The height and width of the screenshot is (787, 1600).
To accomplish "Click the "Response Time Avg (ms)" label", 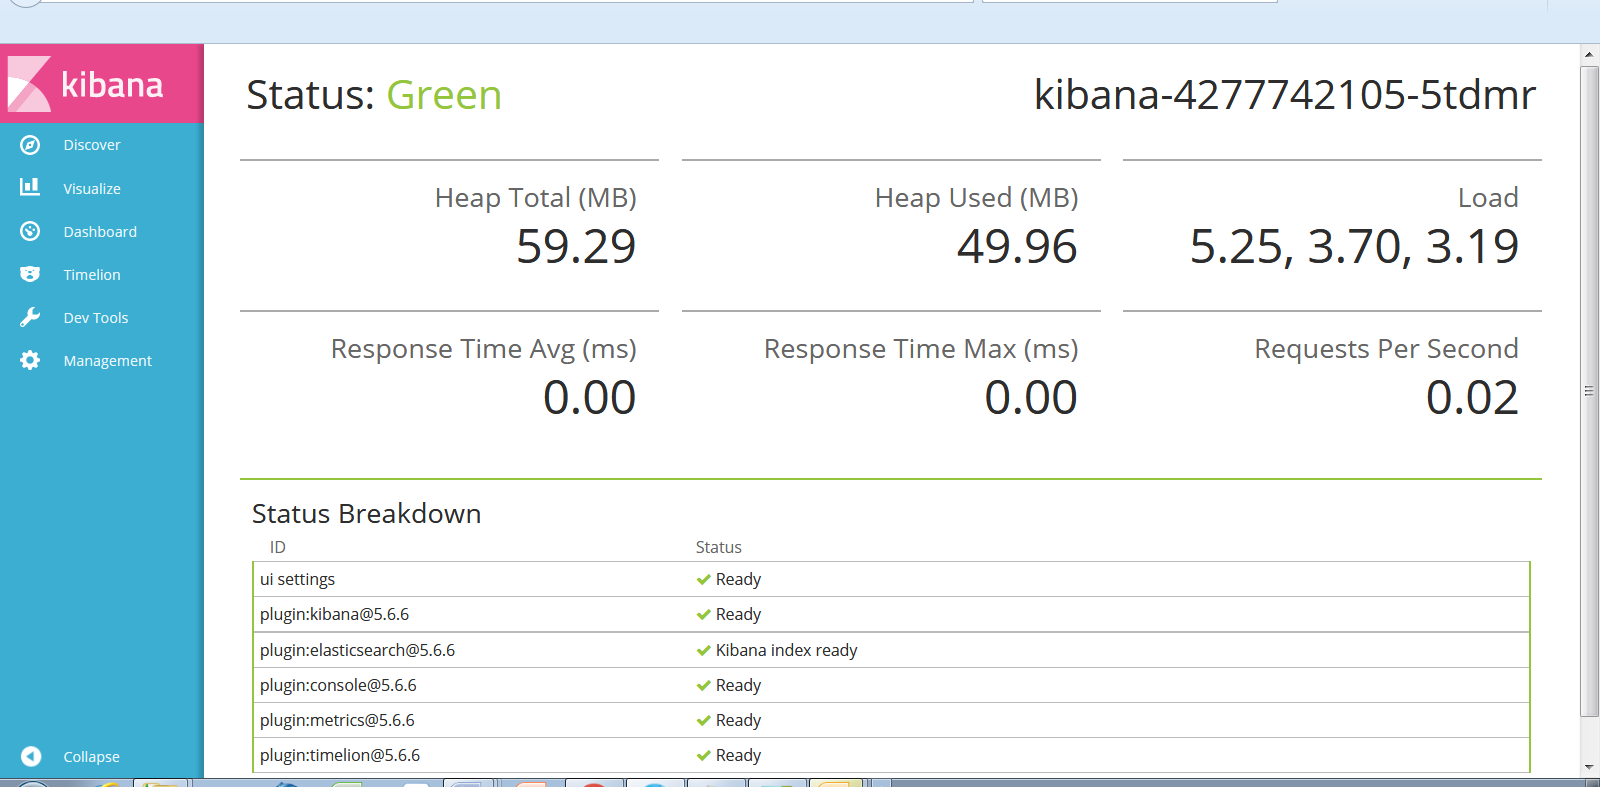I will [x=484, y=349].
